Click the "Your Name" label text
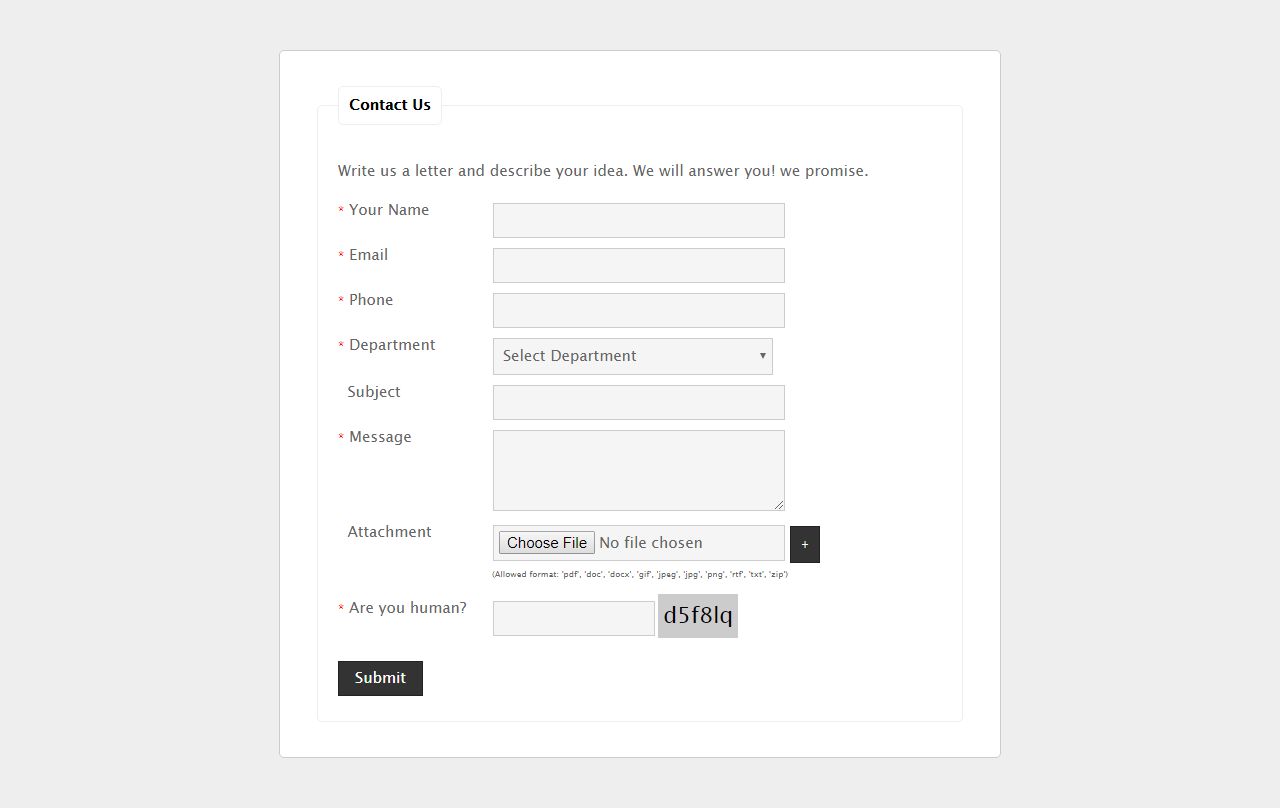The height and width of the screenshot is (808, 1280). 389,210
